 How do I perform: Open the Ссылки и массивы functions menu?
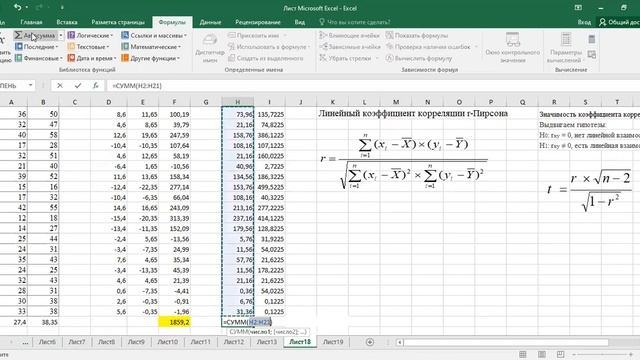tap(154, 36)
